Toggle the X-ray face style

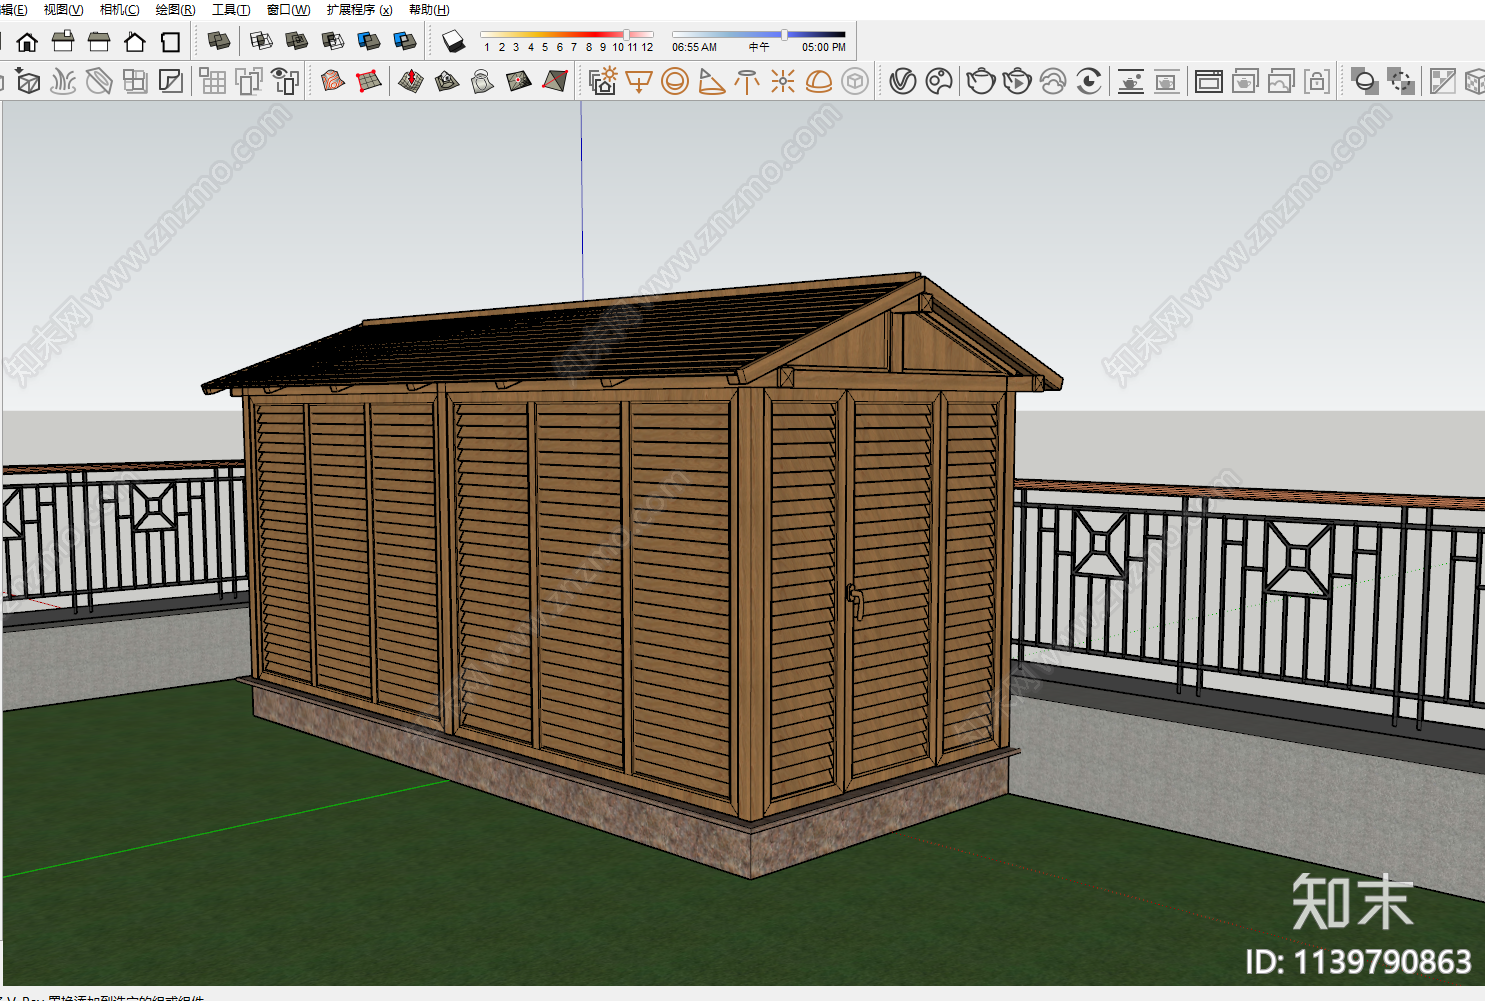(x=219, y=42)
